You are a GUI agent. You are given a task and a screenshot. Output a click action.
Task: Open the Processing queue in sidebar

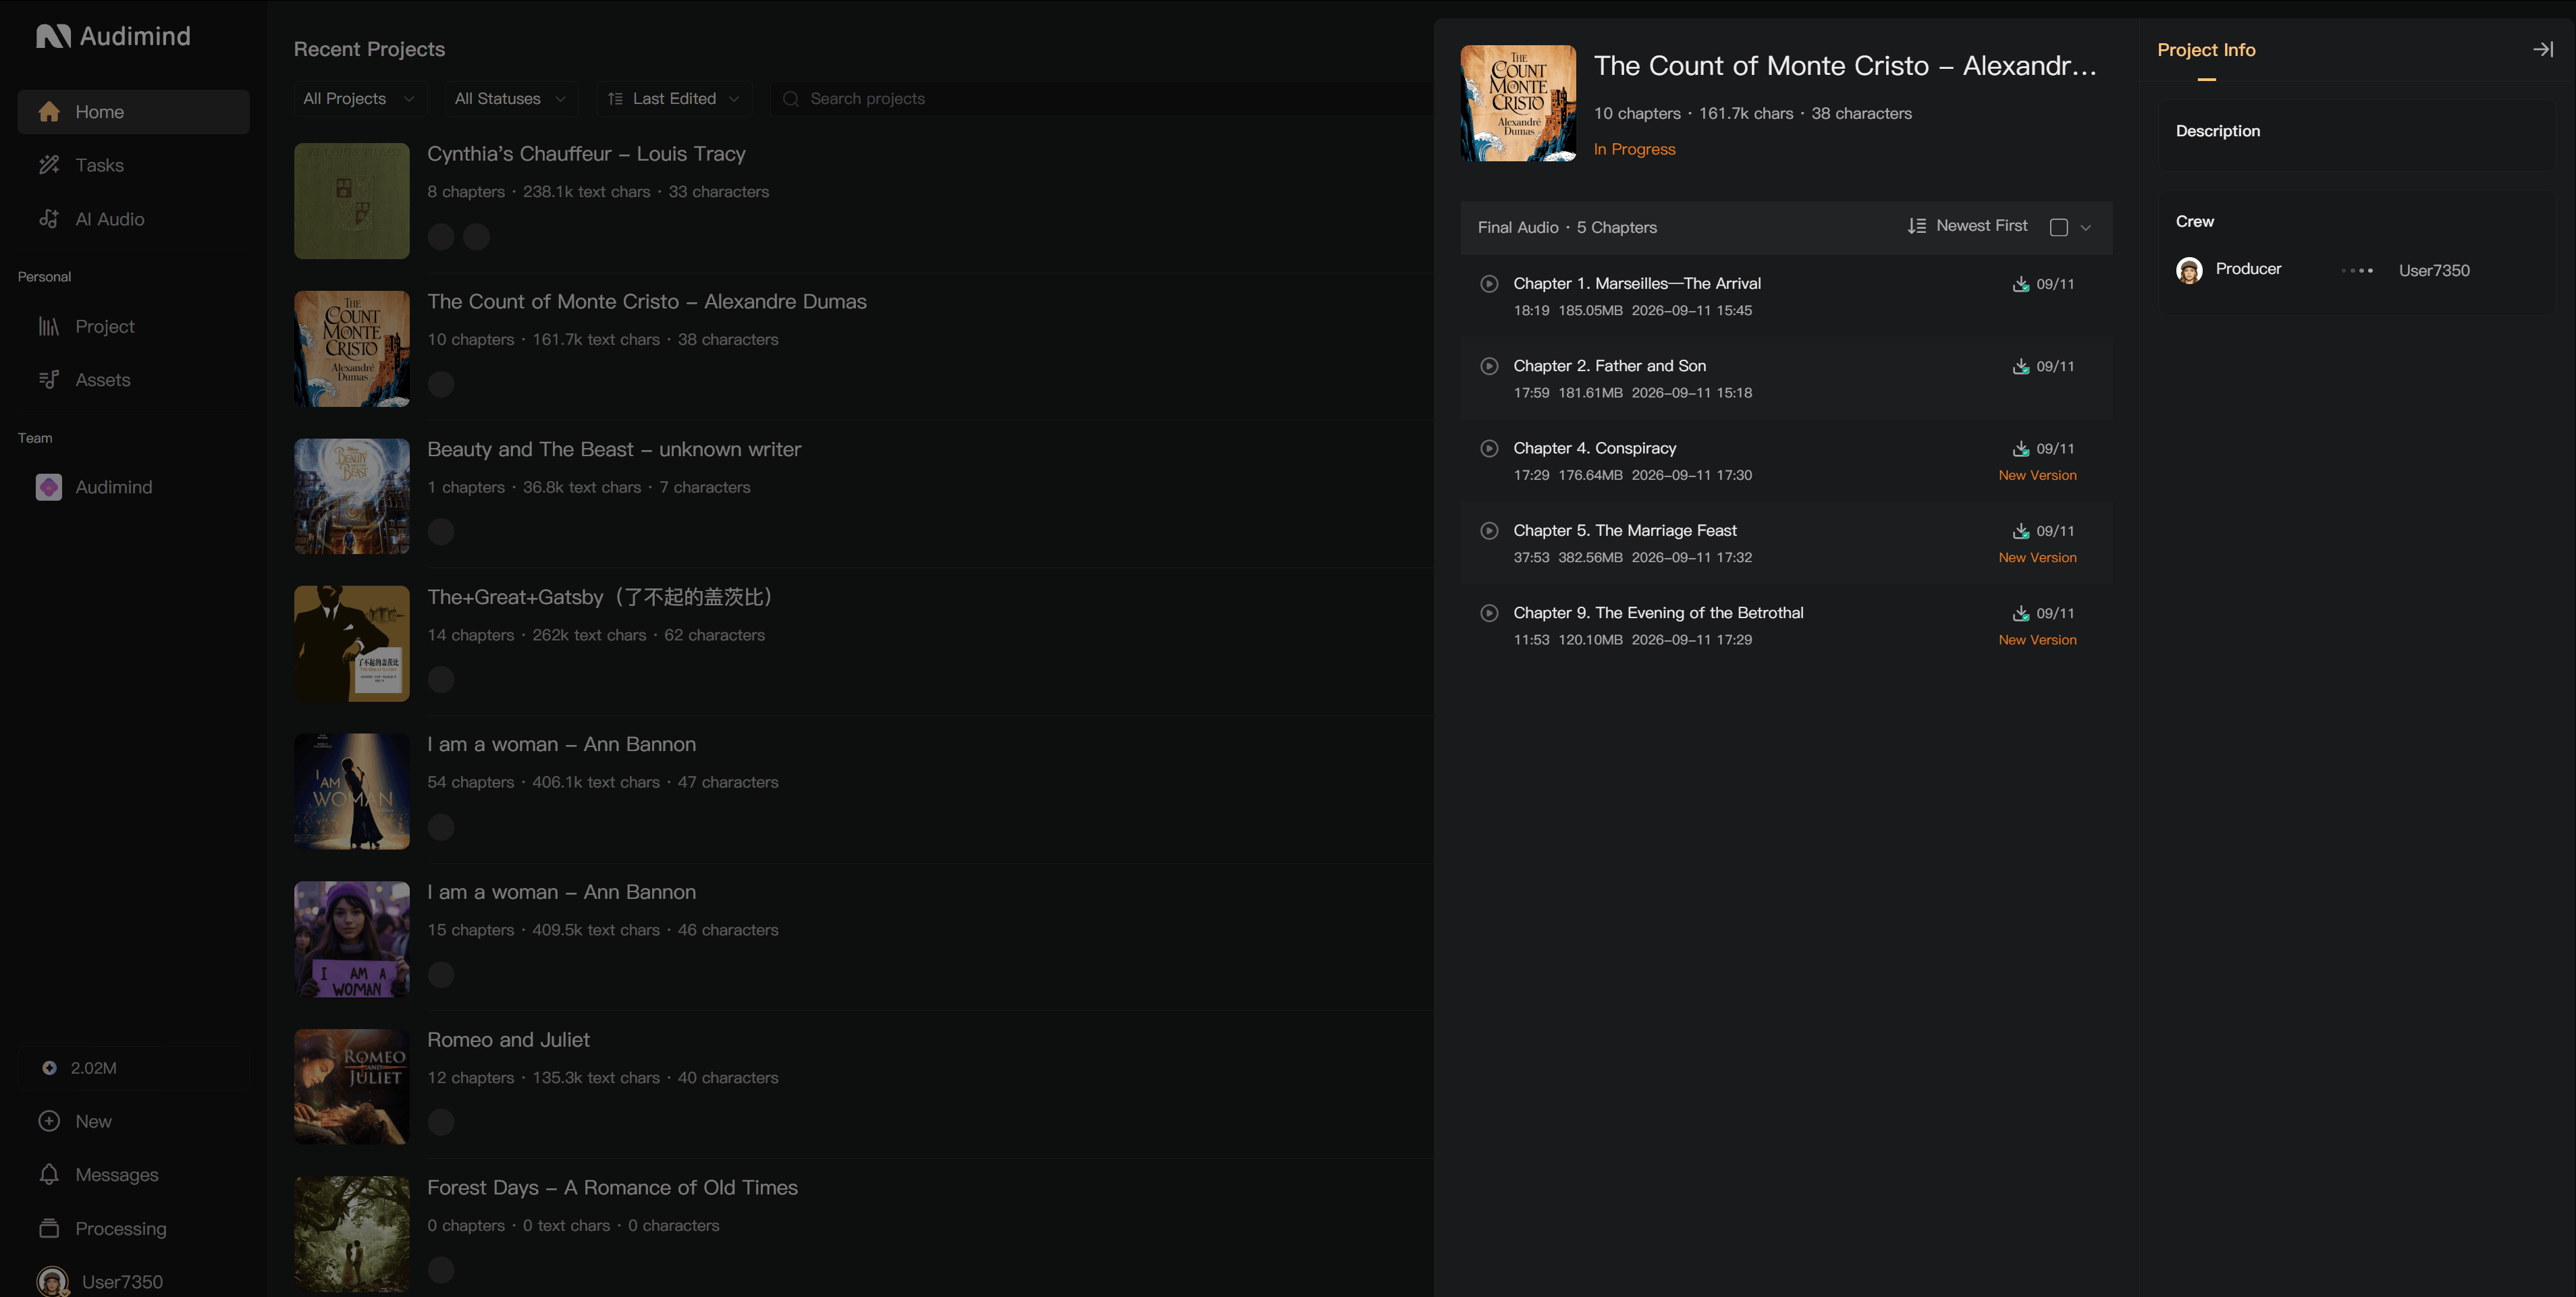click(133, 1229)
